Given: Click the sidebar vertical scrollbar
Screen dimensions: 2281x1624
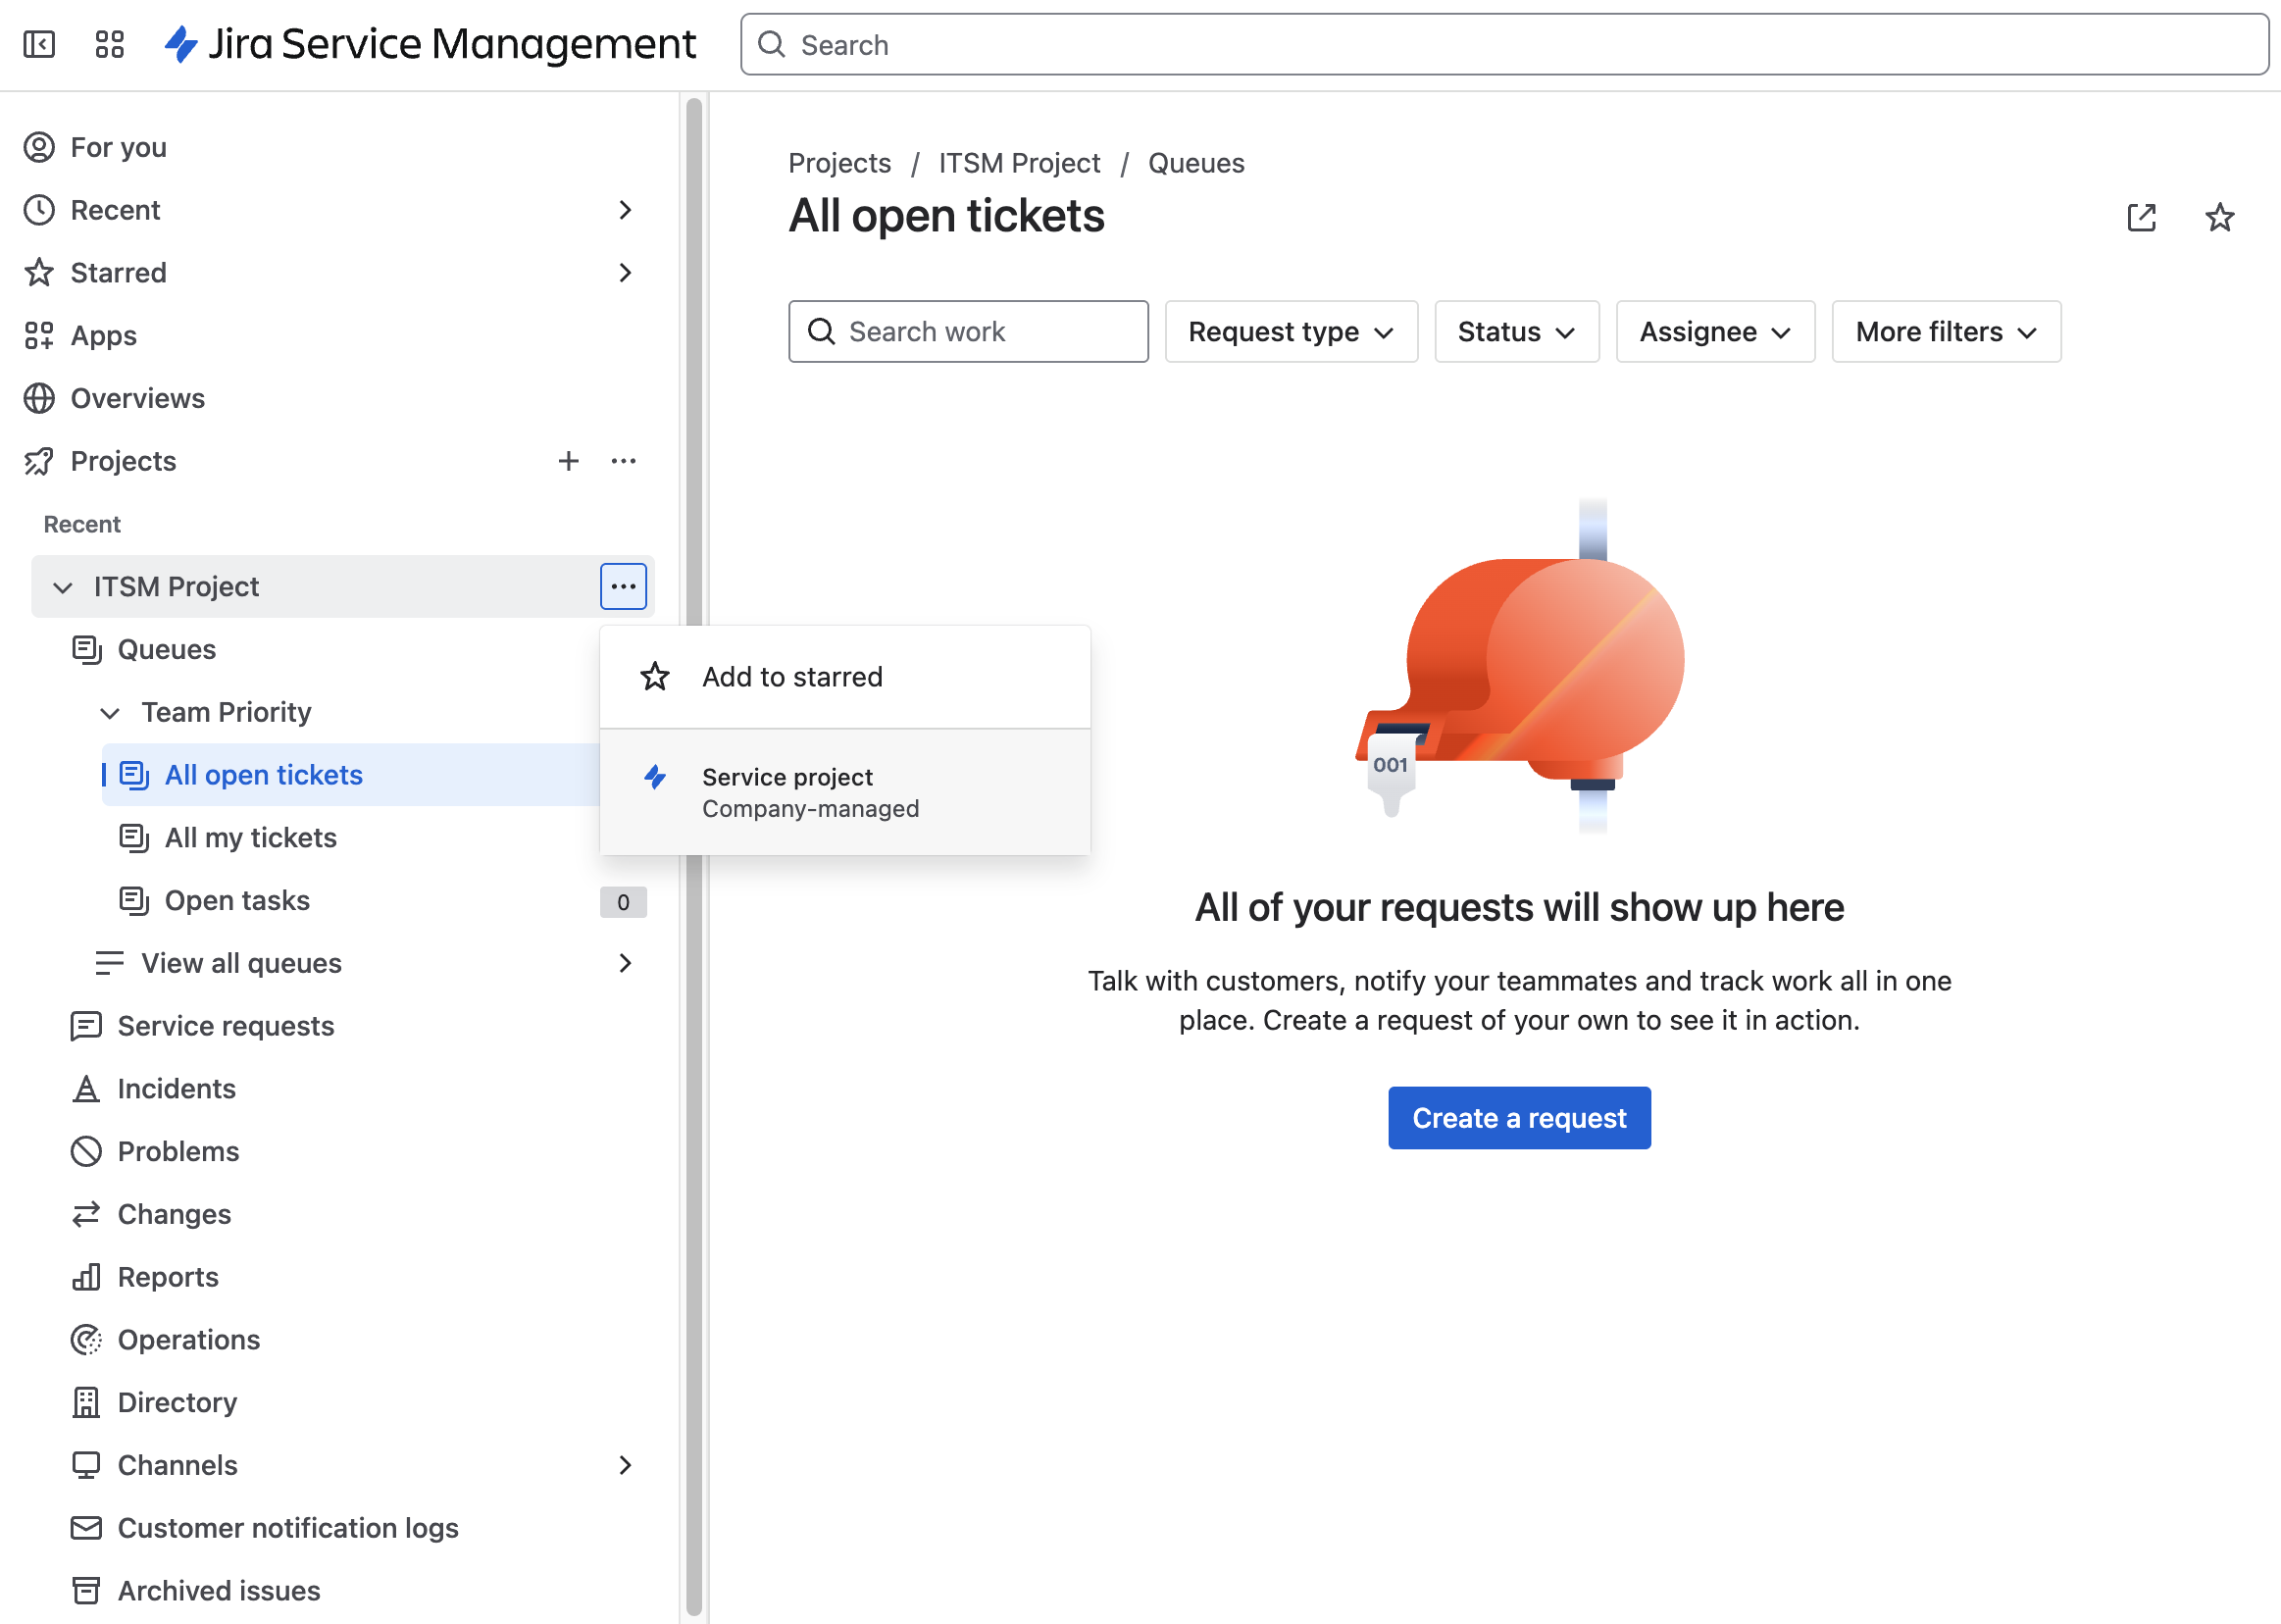Looking at the screenshot, I should pyautogui.click(x=694, y=1200).
